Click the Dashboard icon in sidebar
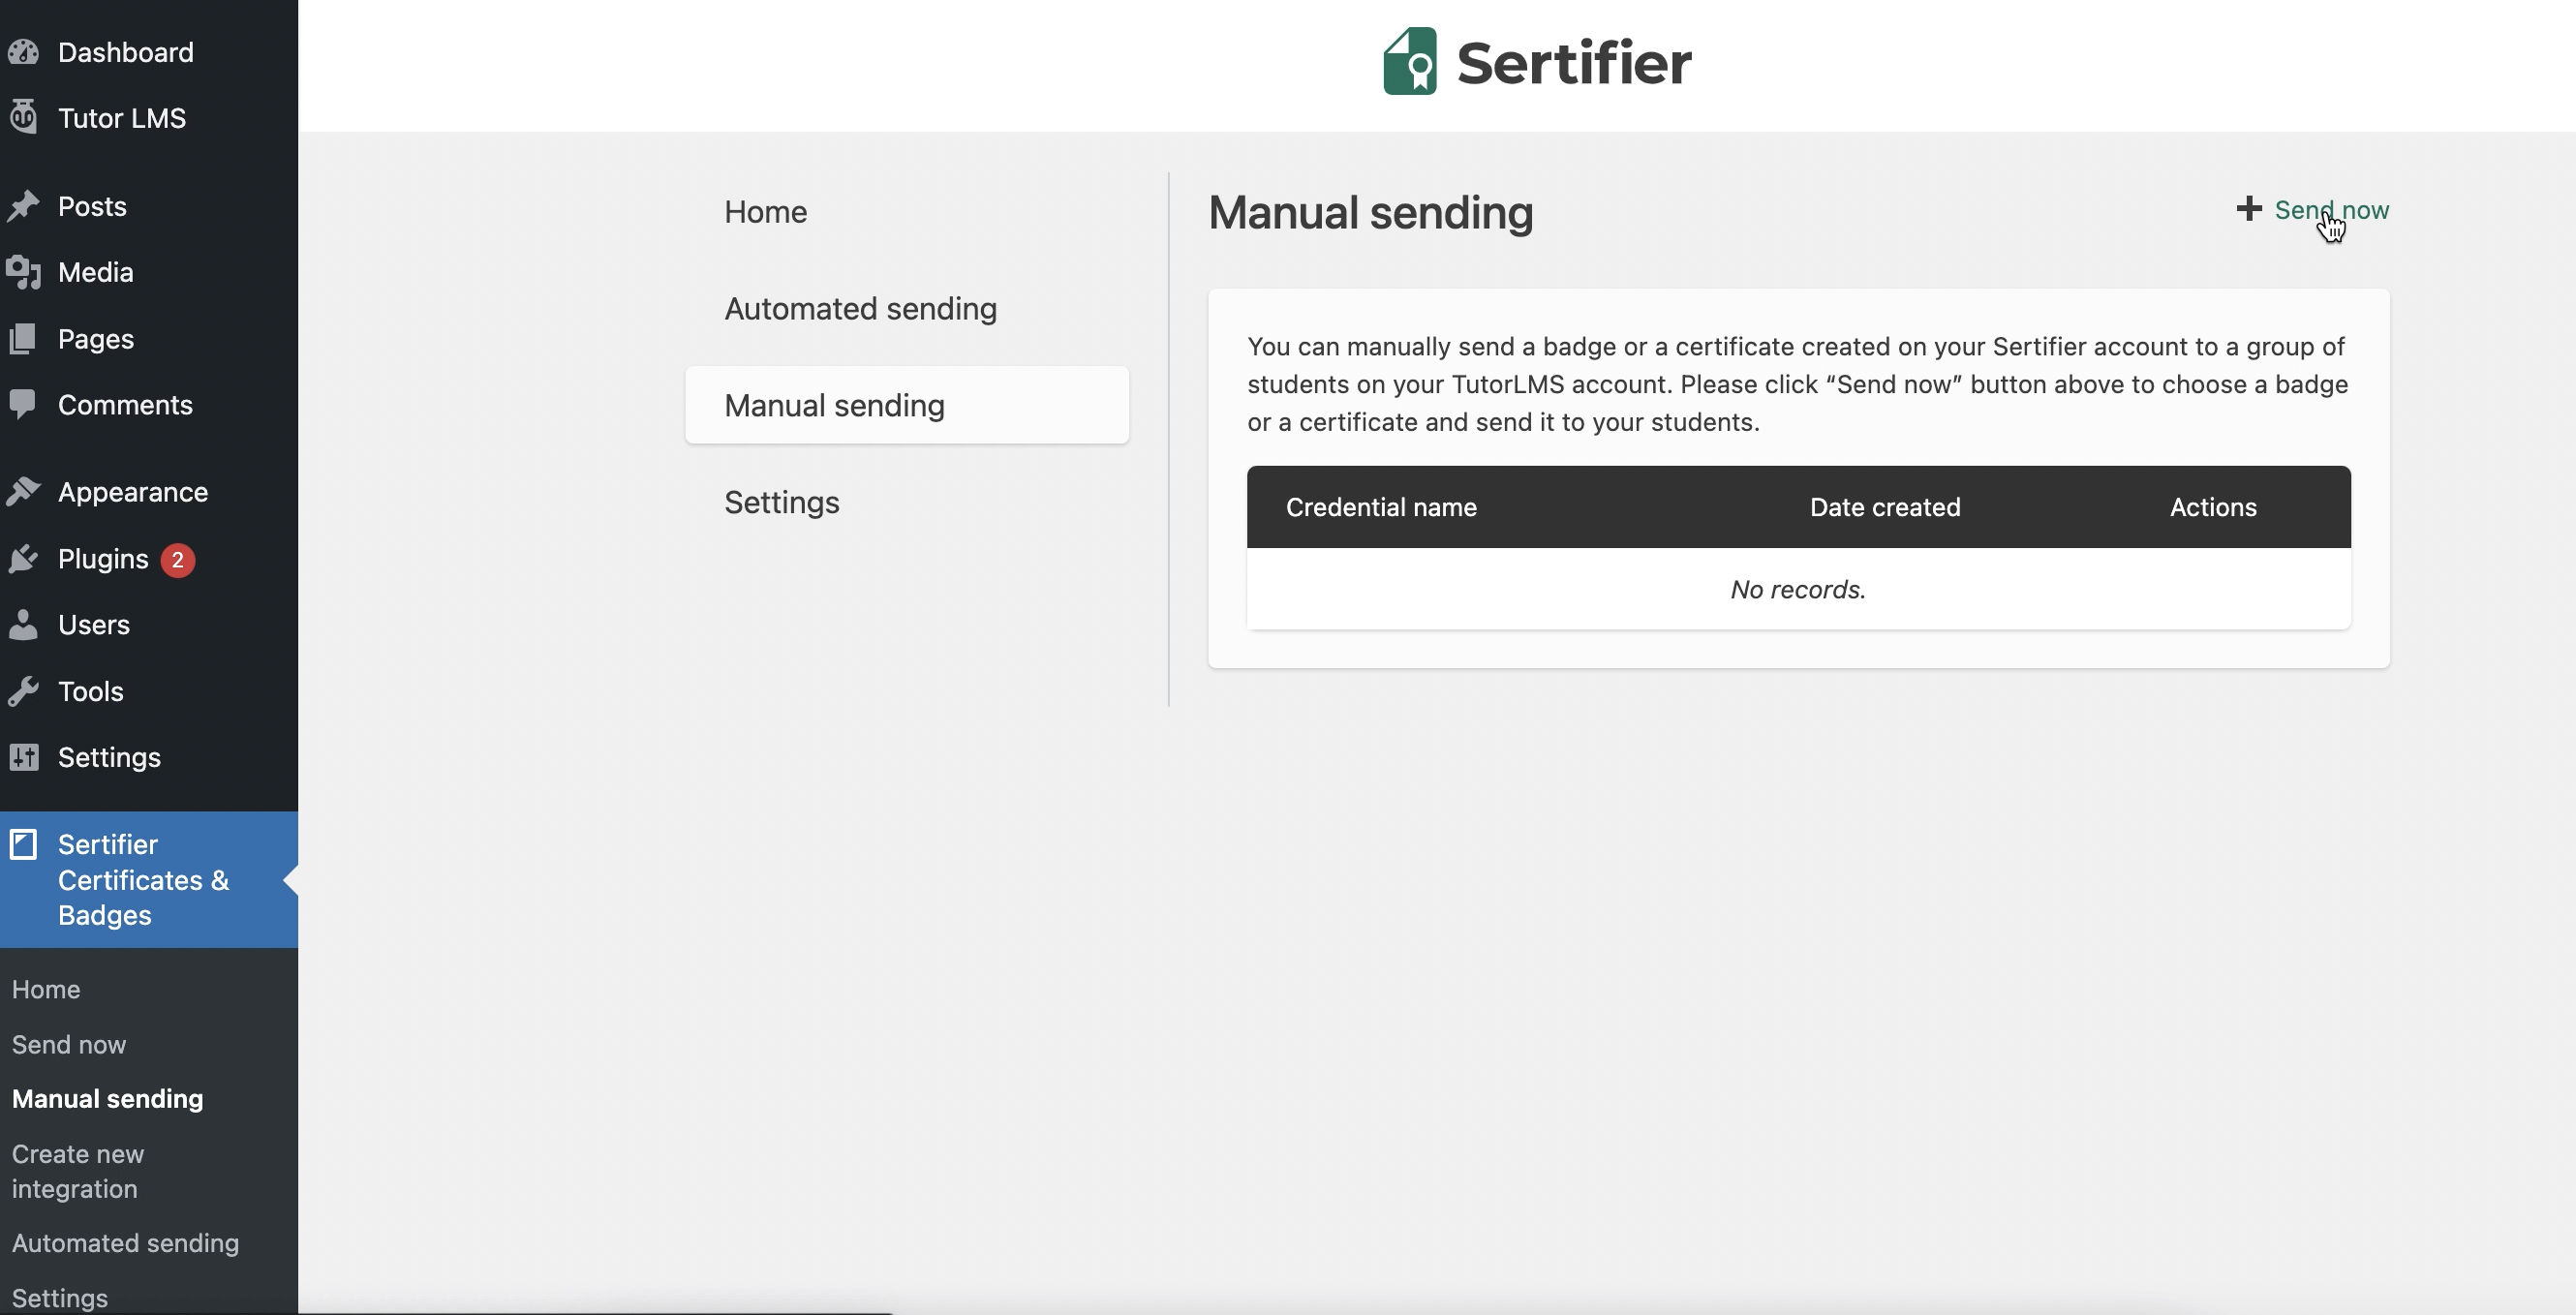The width and height of the screenshot is (2576, 1315). tap(23, 50)
